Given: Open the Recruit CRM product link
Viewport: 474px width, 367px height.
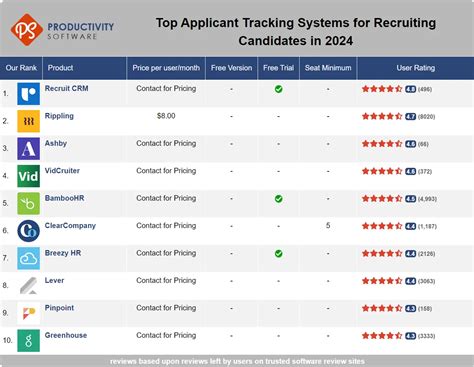Looking at the screenshot, I should 67,88.
